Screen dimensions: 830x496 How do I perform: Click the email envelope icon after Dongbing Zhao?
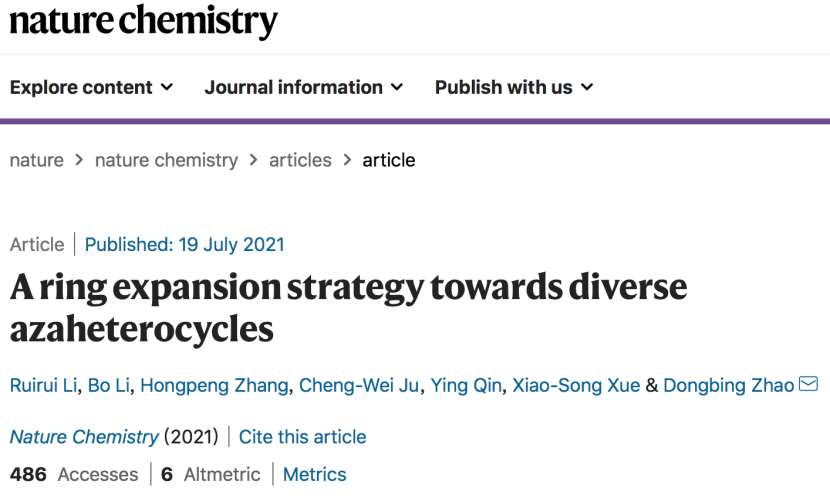pyautogui.click(x=808, y=384)
